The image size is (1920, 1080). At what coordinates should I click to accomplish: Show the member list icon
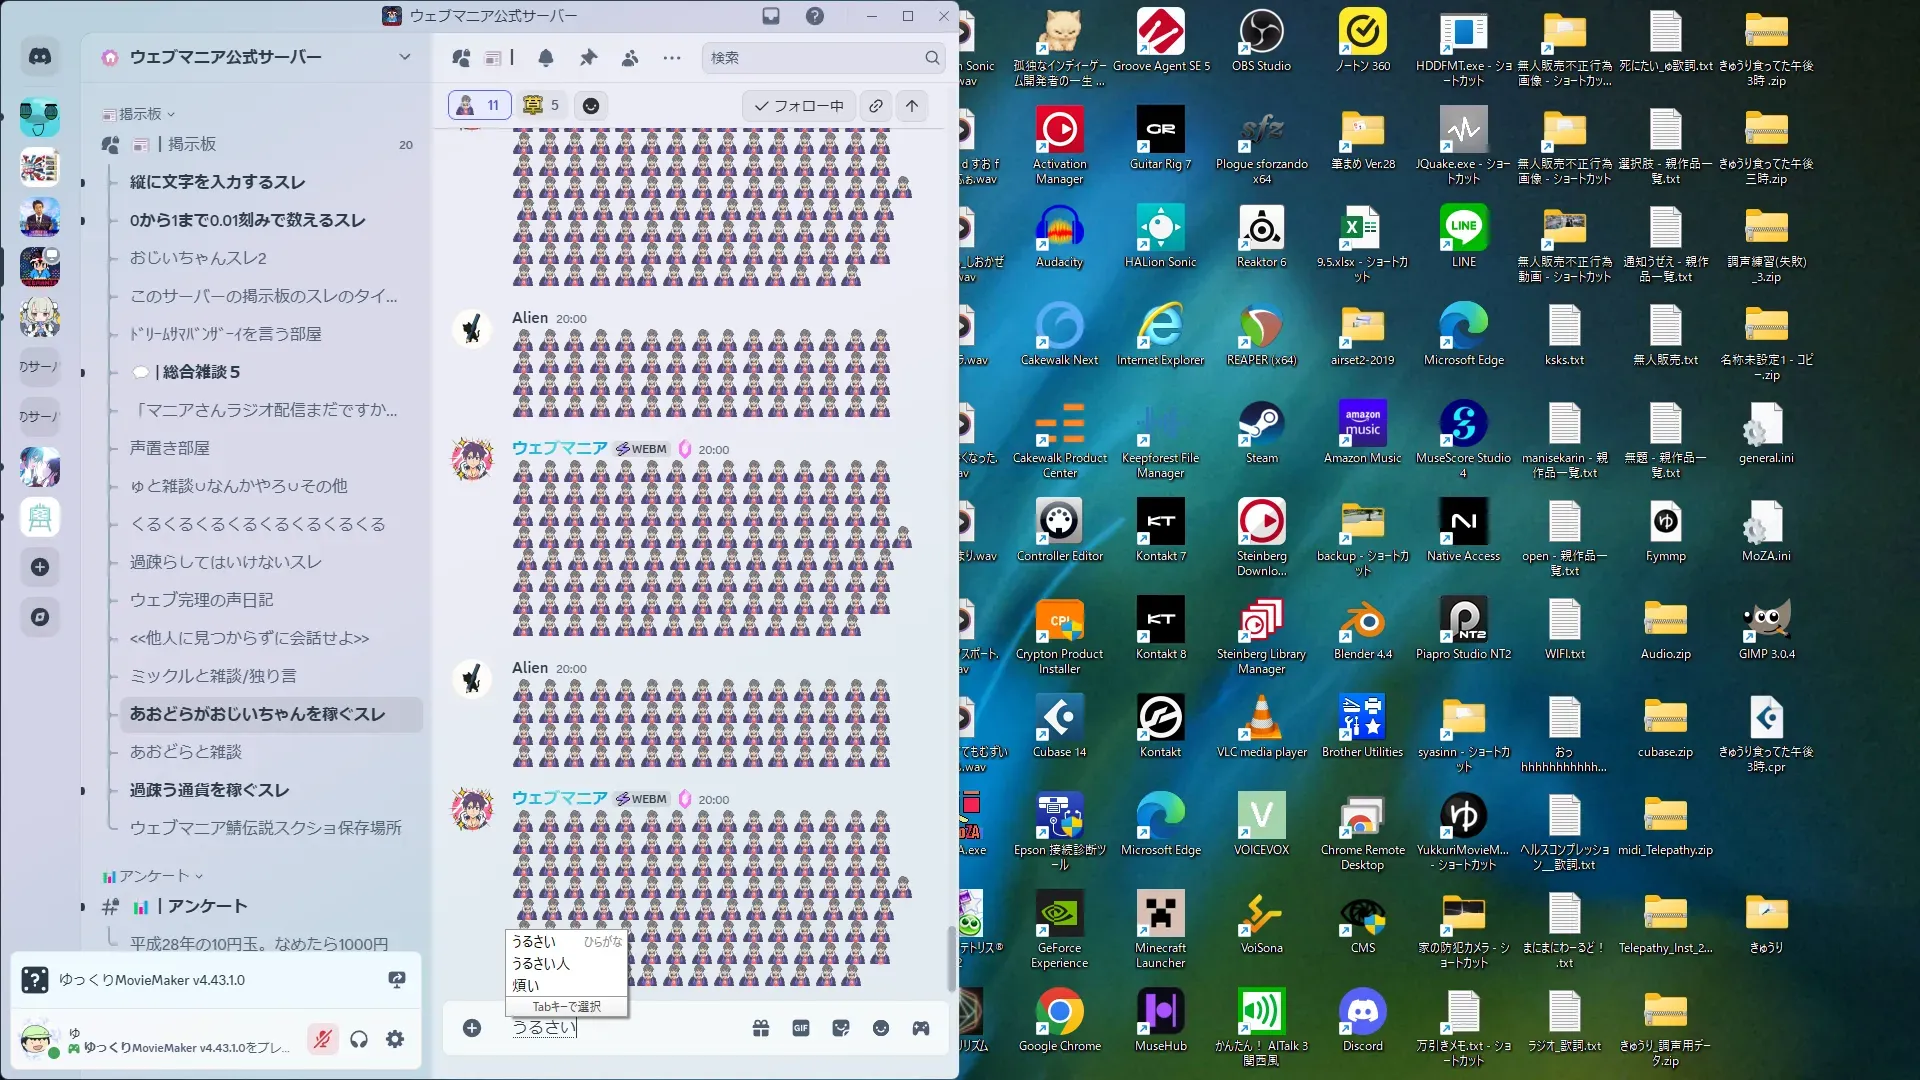click(x=630, y=58)
